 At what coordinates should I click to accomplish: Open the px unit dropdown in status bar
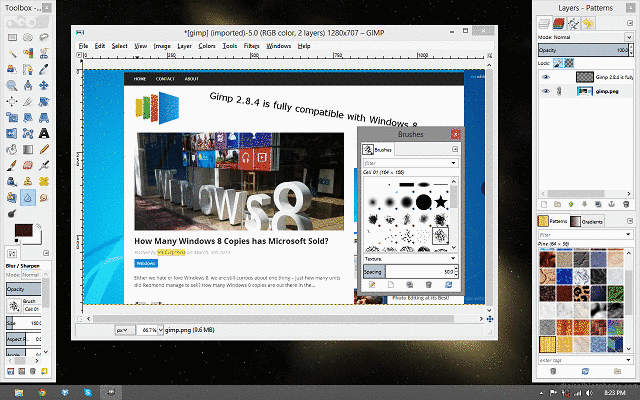[x=124, y=330]
